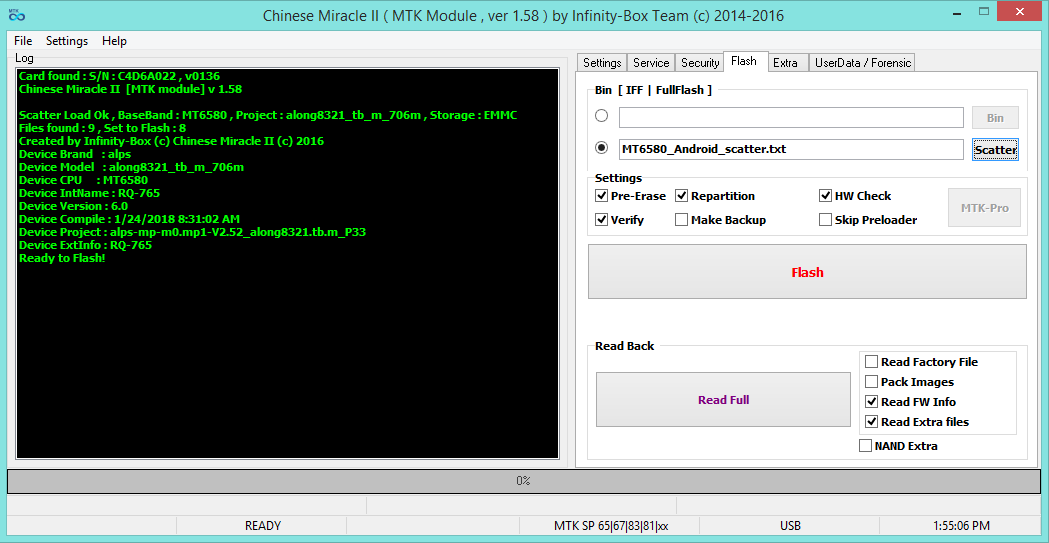1049x543 pixels.
Task: Click the 'Card found : S/N : C4D6A022' log line
Action: click(119, 76)
